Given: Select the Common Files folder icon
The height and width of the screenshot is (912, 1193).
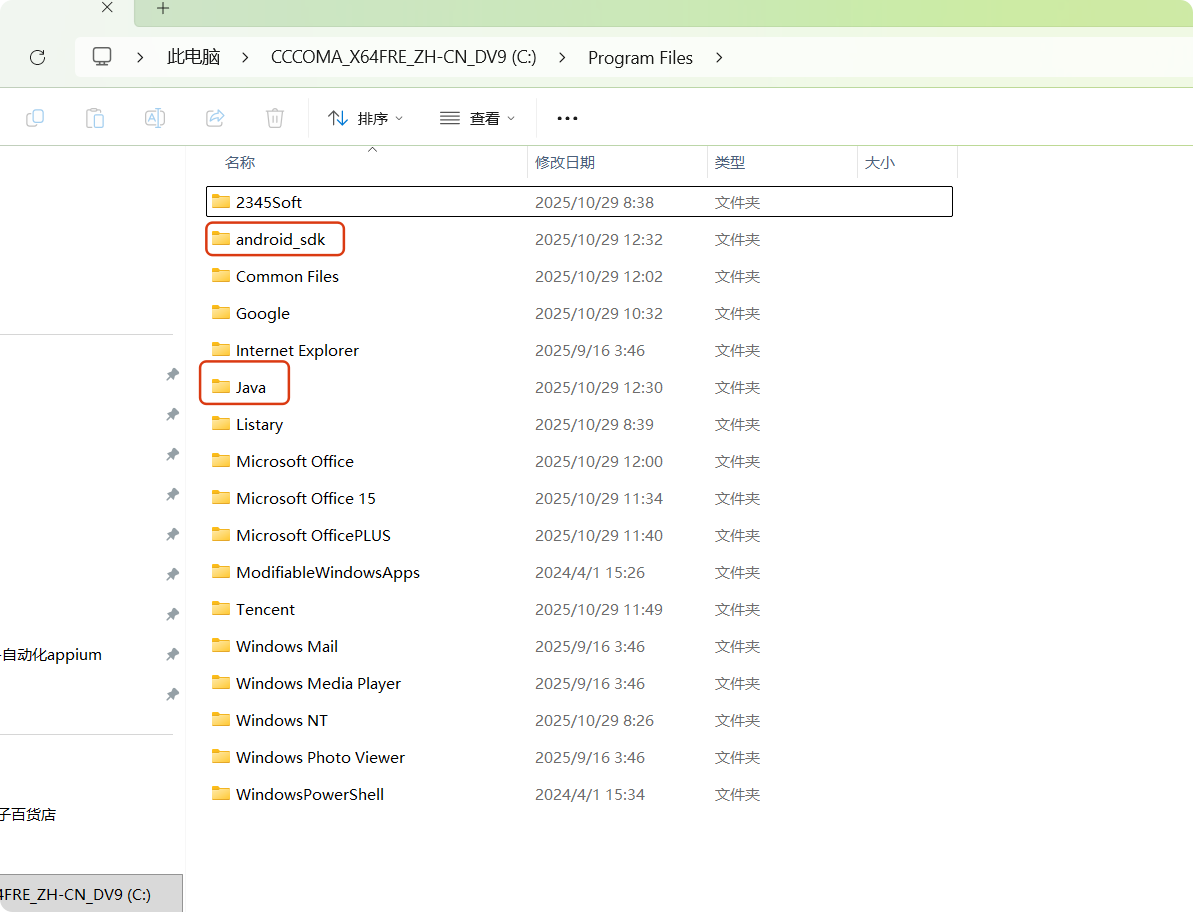Looking at the screenshot, I should 221,275.
